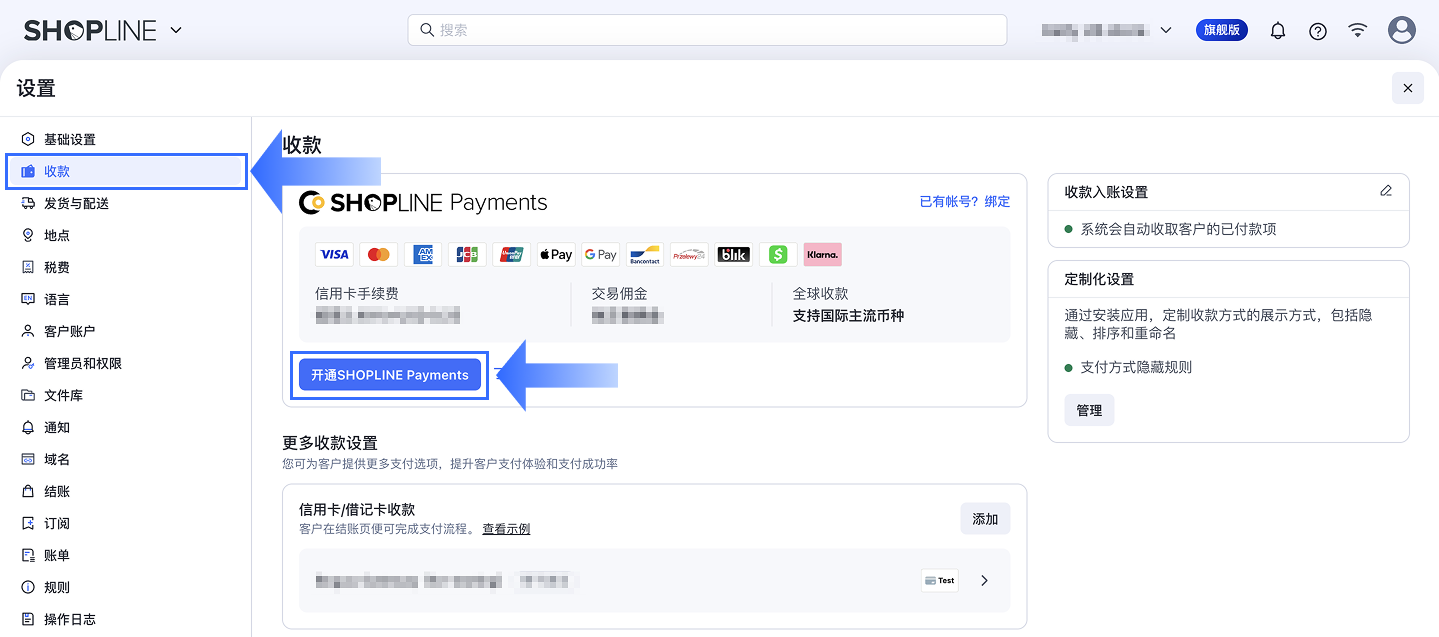Click the Visa card logo
This screenshot has height=637, width=1439.
click(x=334, y=254)
